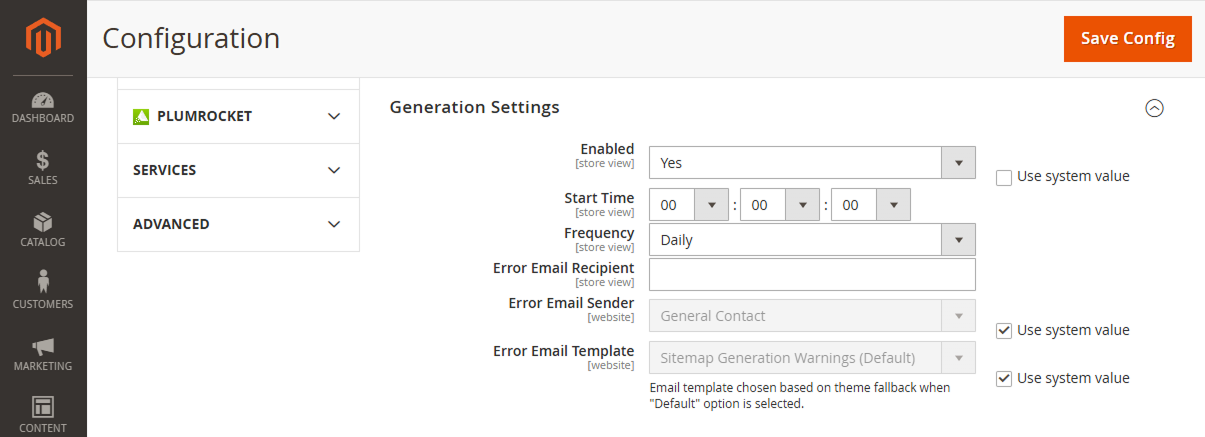Collapse Generation Settings with circle arrow icon
The height and width of the screenshot is (437, 1205).
[1154, 108]
